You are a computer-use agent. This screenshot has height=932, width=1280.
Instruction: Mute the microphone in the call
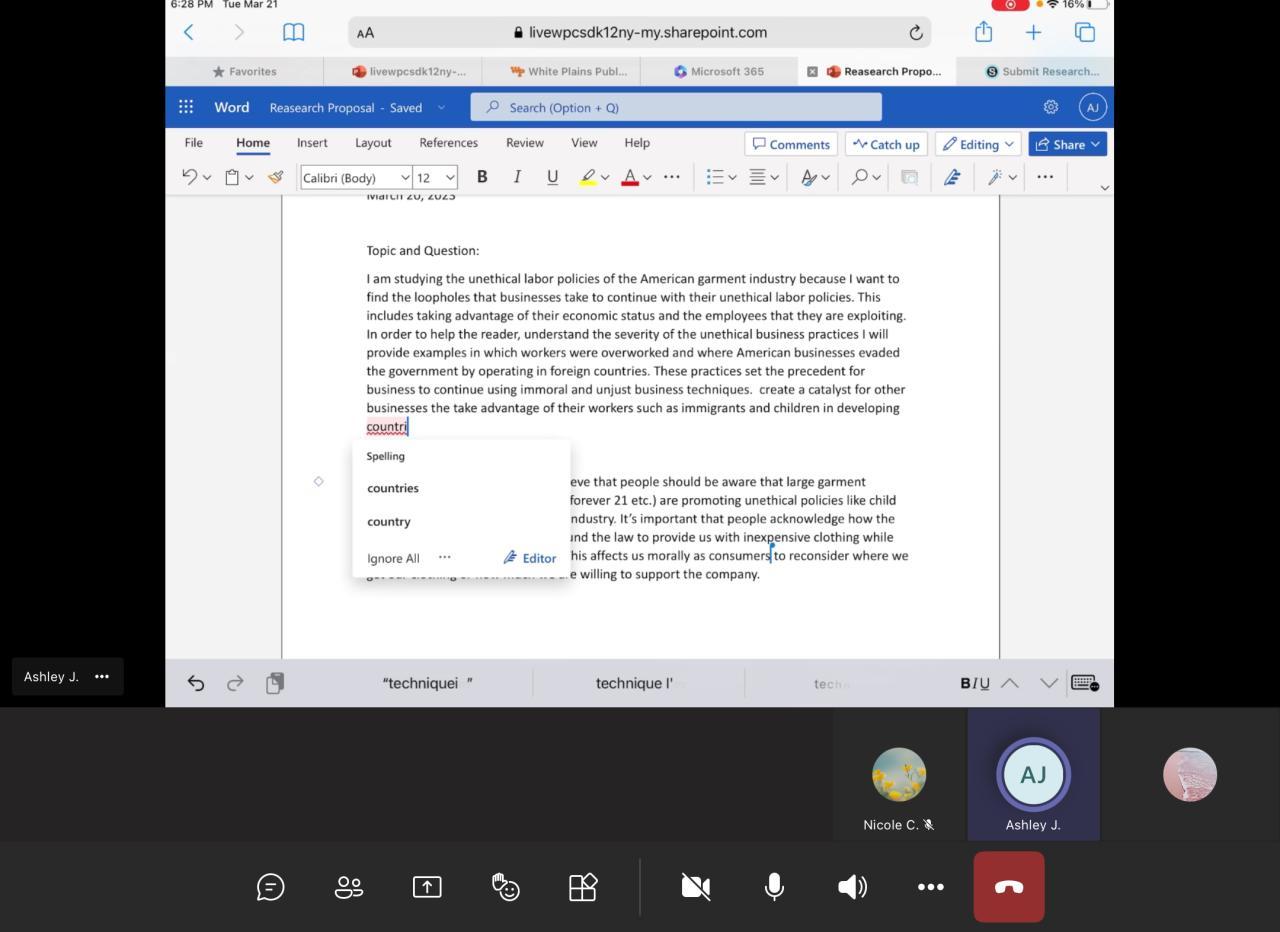(x=774, y=887)
